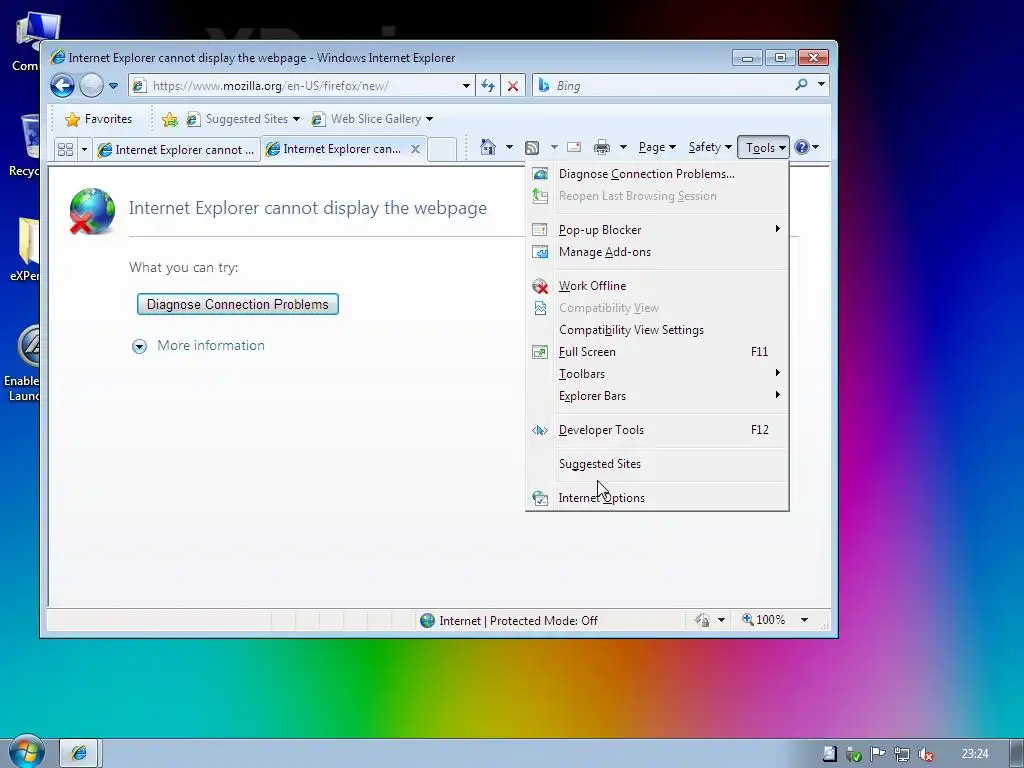Click the Back navigation arrow button

point(63,86)
